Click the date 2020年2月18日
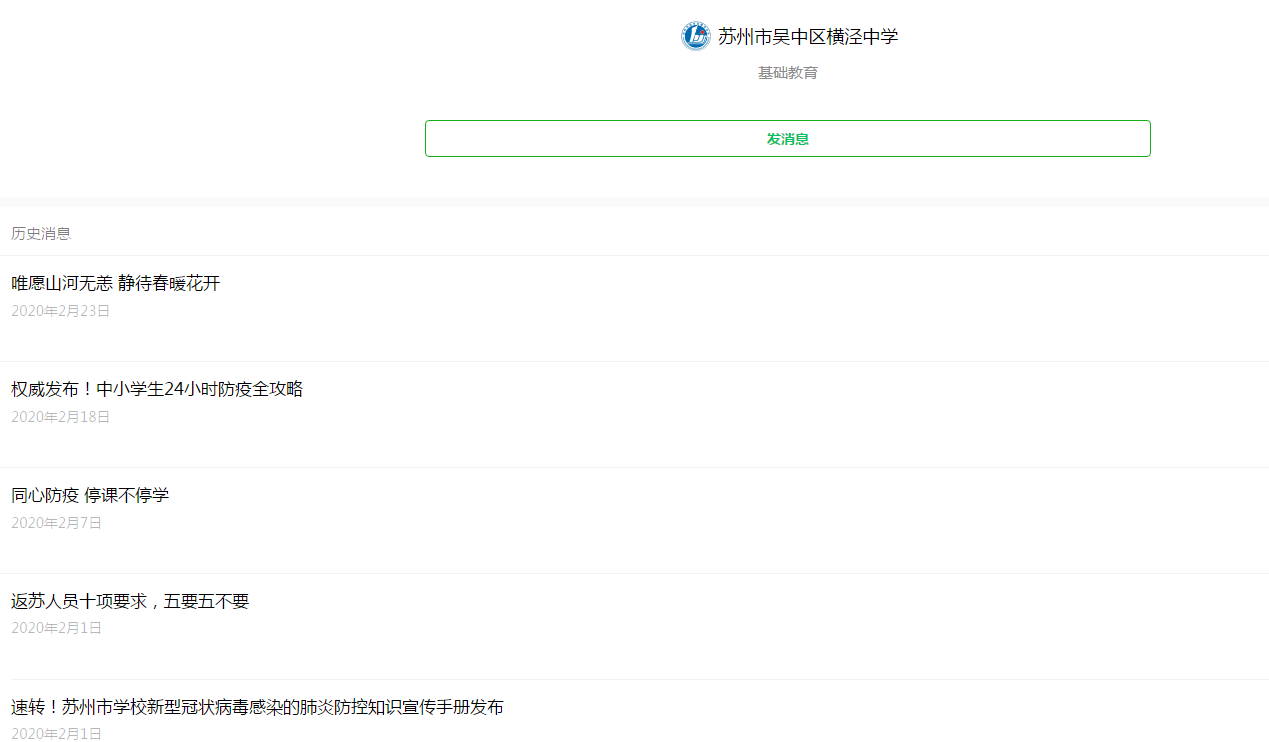The height and width of the screenshot is (742, 1269). 61,417
